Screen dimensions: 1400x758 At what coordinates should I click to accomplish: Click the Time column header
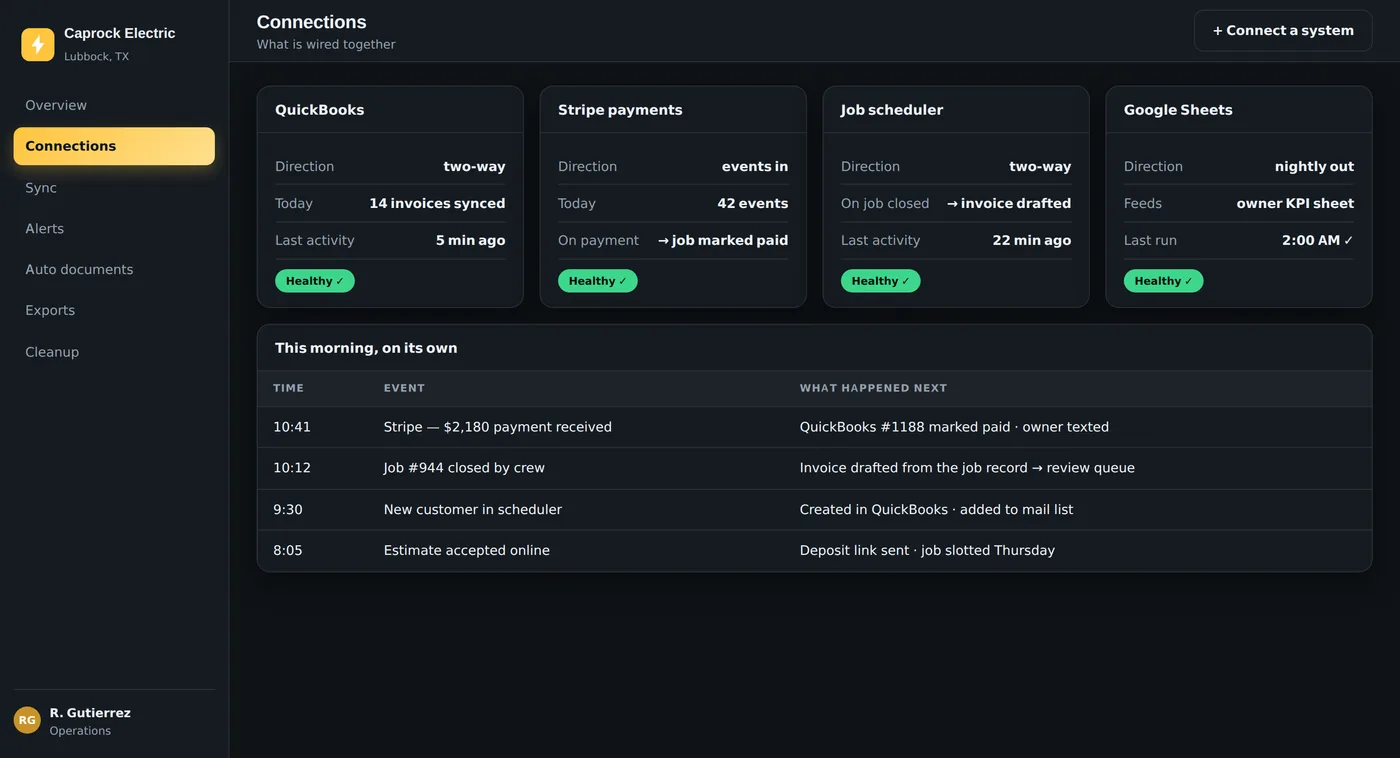pos(288,388)
